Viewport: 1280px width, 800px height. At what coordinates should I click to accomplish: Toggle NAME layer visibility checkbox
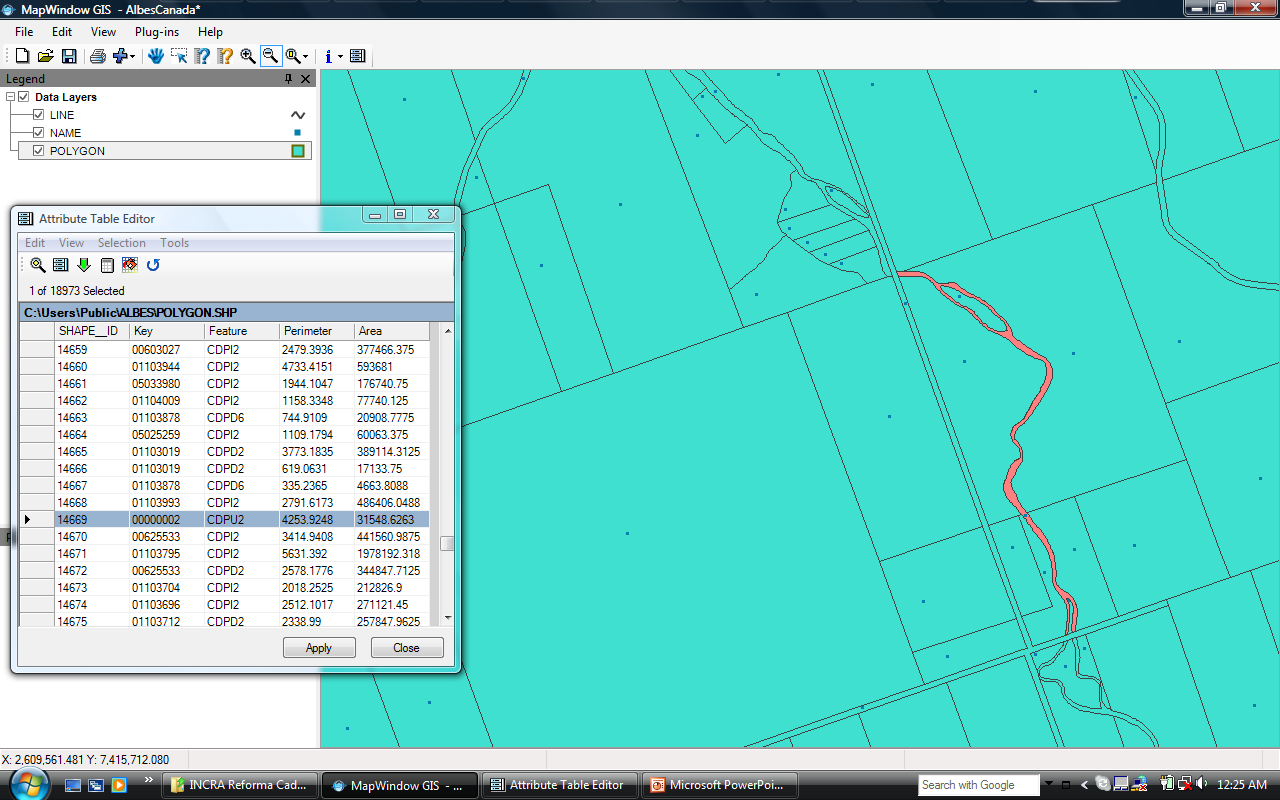(x=39, y=133)
